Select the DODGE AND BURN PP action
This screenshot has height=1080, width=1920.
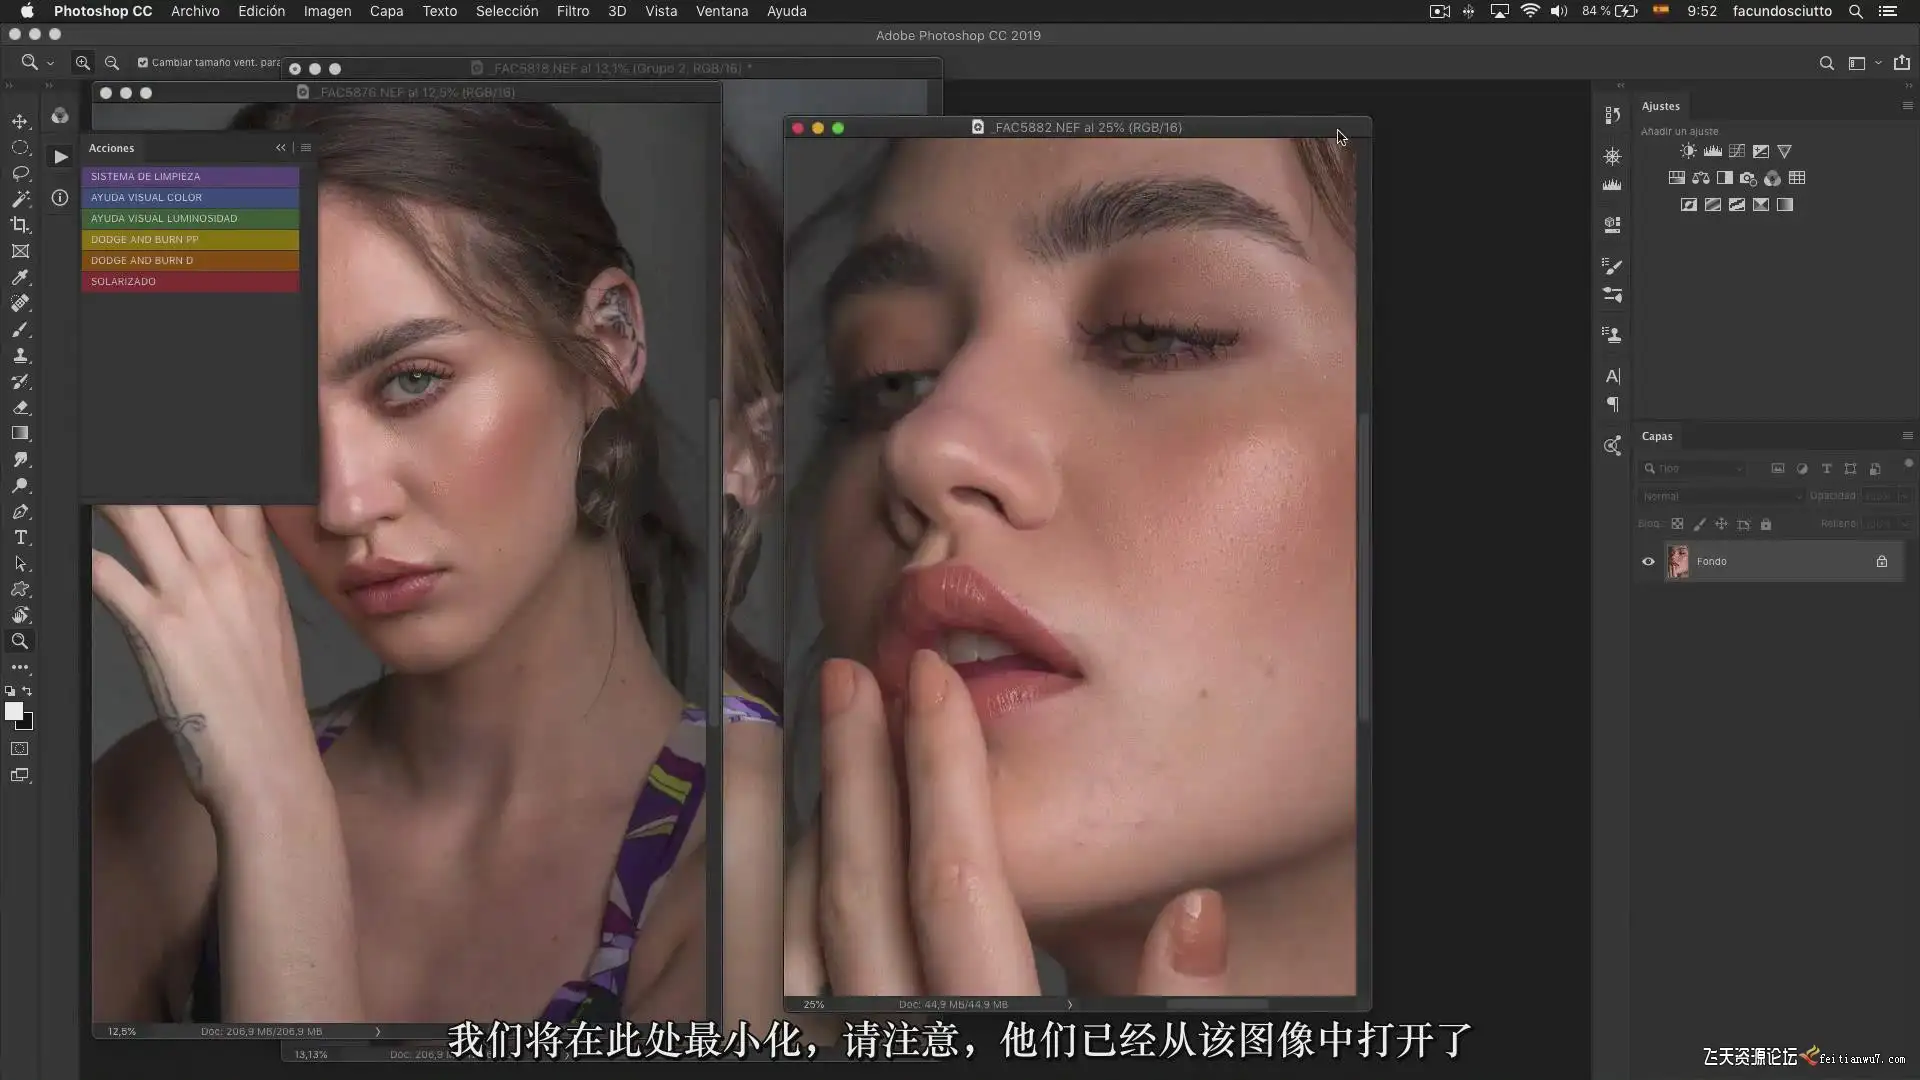pyautogui.click(x=190, y=239)
